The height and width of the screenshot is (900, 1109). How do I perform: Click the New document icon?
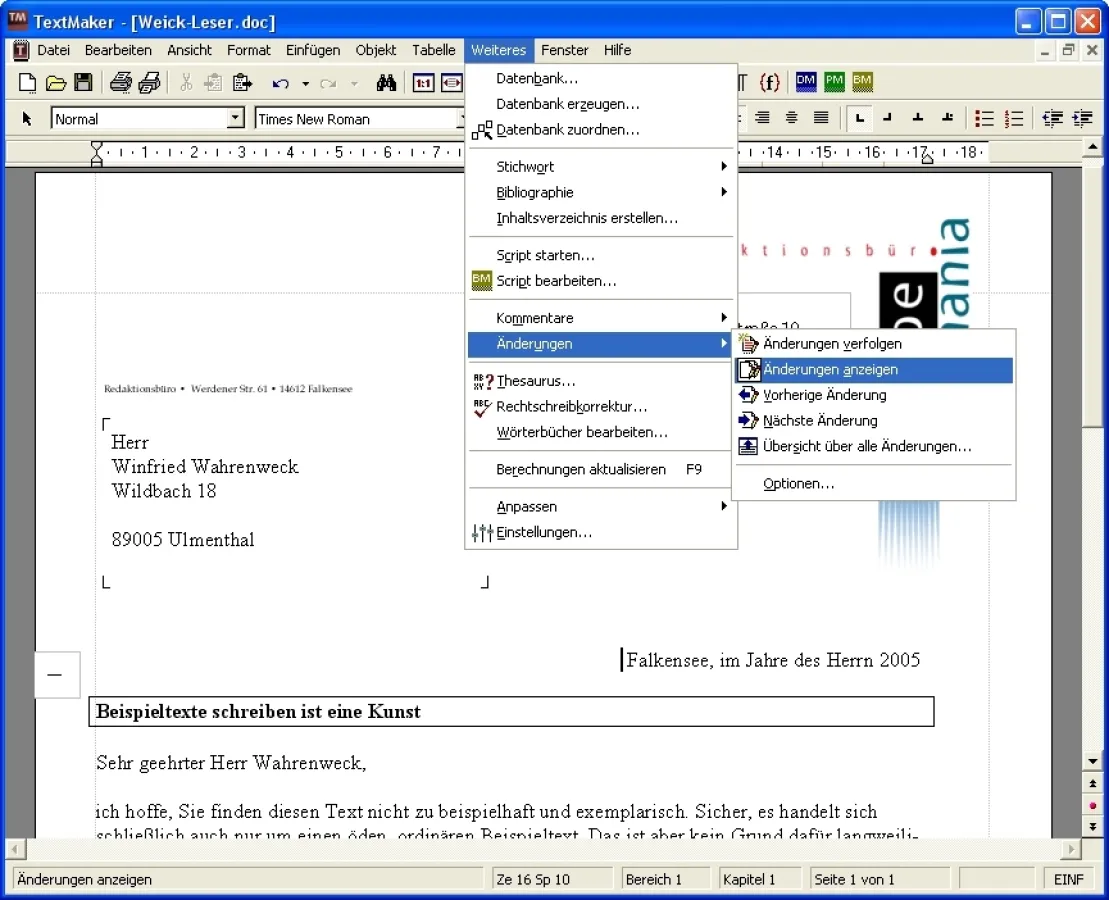pos(28,83)
